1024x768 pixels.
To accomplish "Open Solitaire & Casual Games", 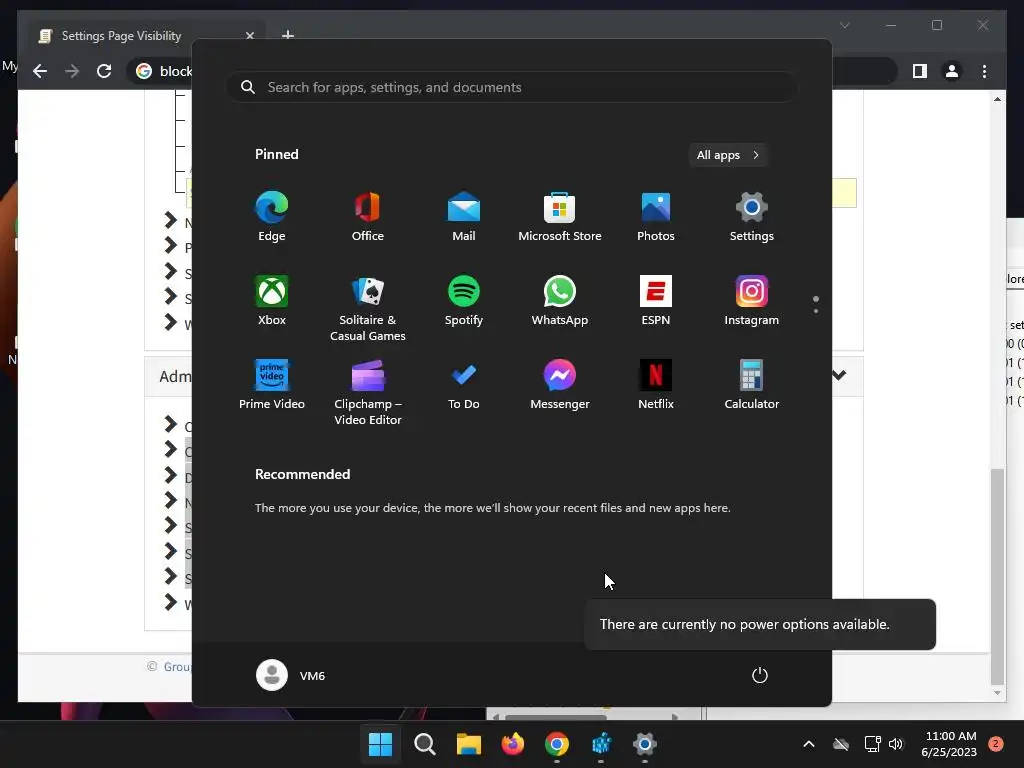I will click(368, 309).
